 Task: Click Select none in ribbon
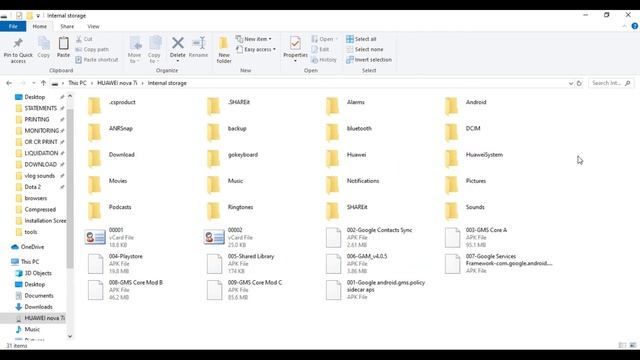point(364,49)
